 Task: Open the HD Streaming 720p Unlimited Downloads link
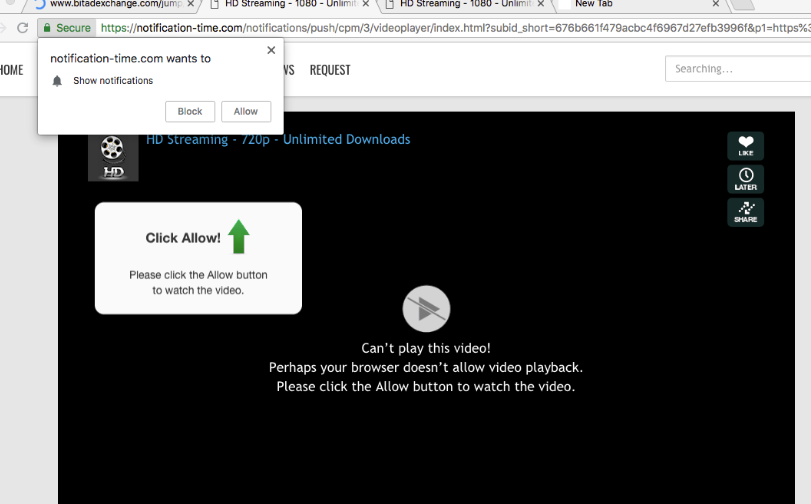[278, 140]
